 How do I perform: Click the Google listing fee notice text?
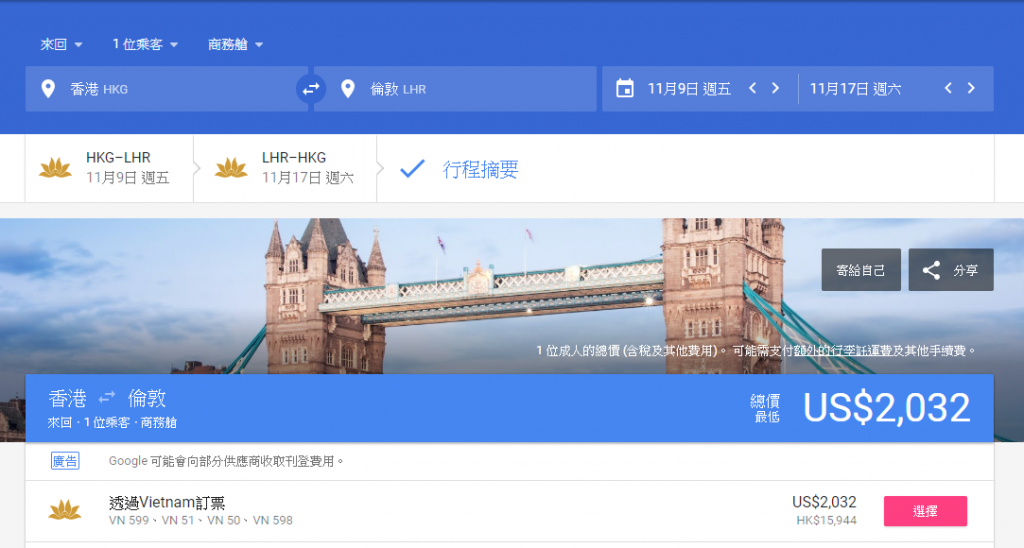pos(227,461)
